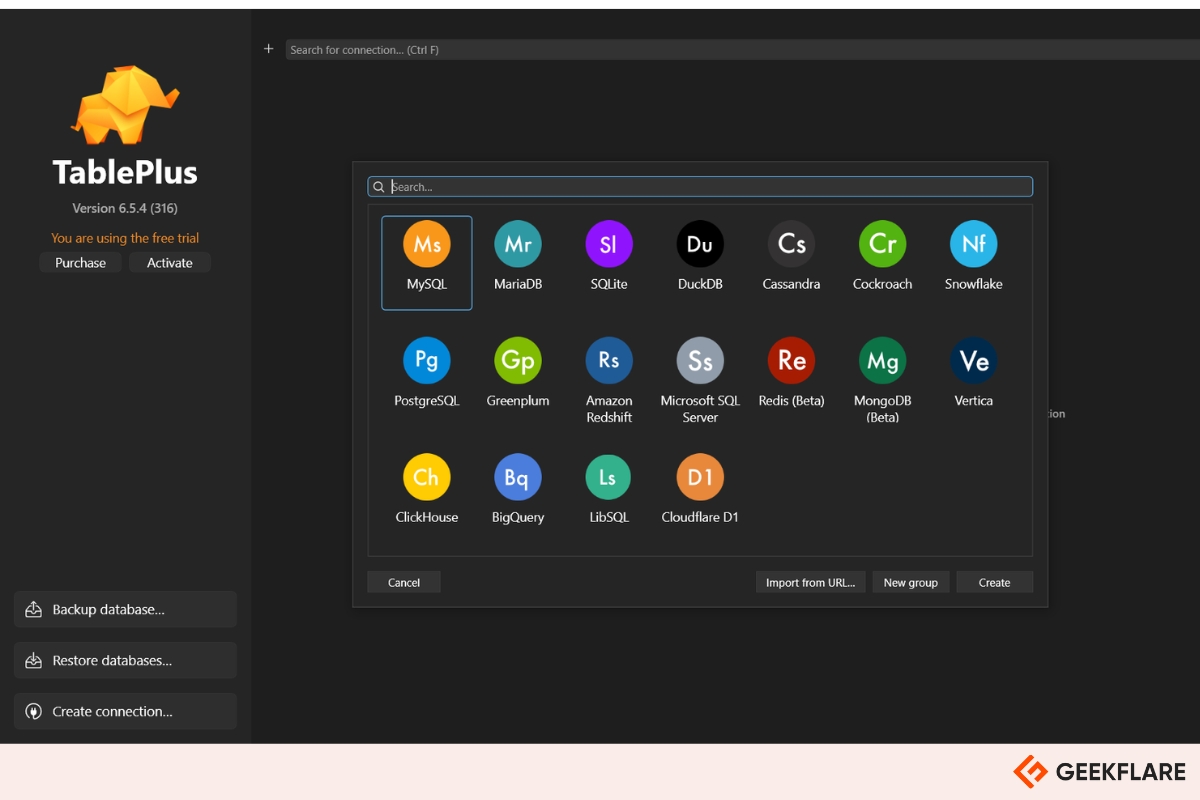1200x800 pixels.
Task: Select the MongoDB (Beta) icon
Action: tap(882, 361)
